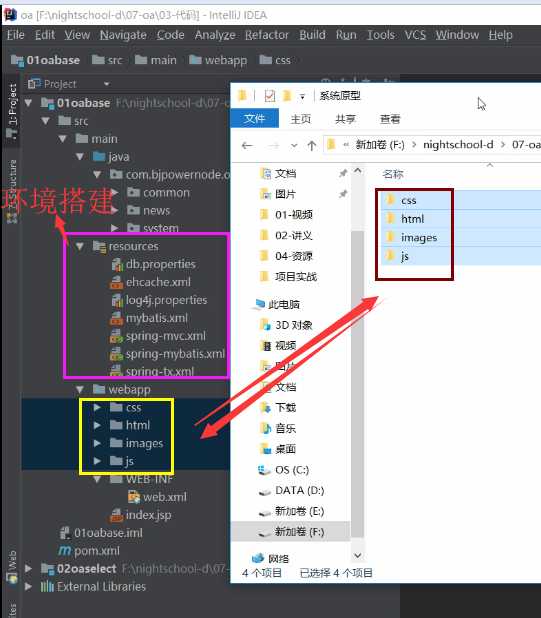Screen dimensions: 541x618
Task: Select ehcache.xml file icon
Action: (117, 282)
